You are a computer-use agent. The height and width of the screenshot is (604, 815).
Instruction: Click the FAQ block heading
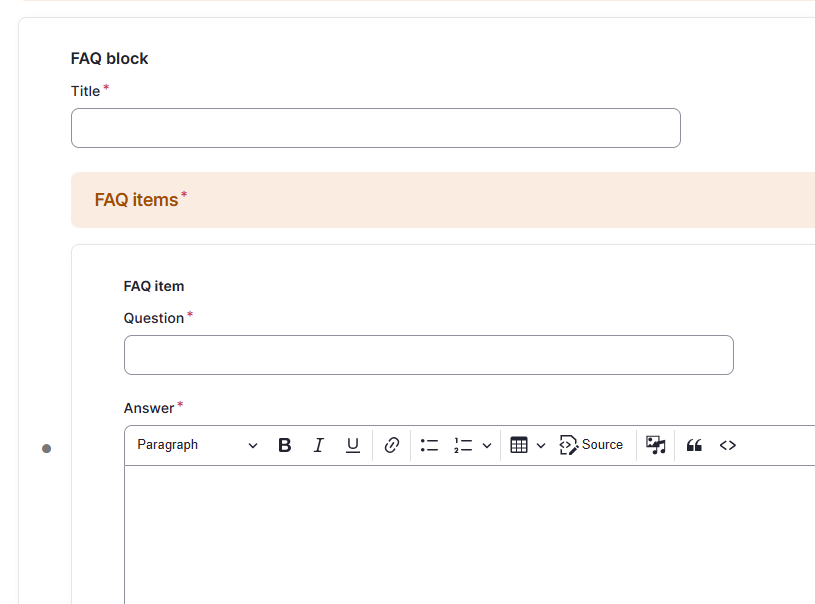[109, 59]
